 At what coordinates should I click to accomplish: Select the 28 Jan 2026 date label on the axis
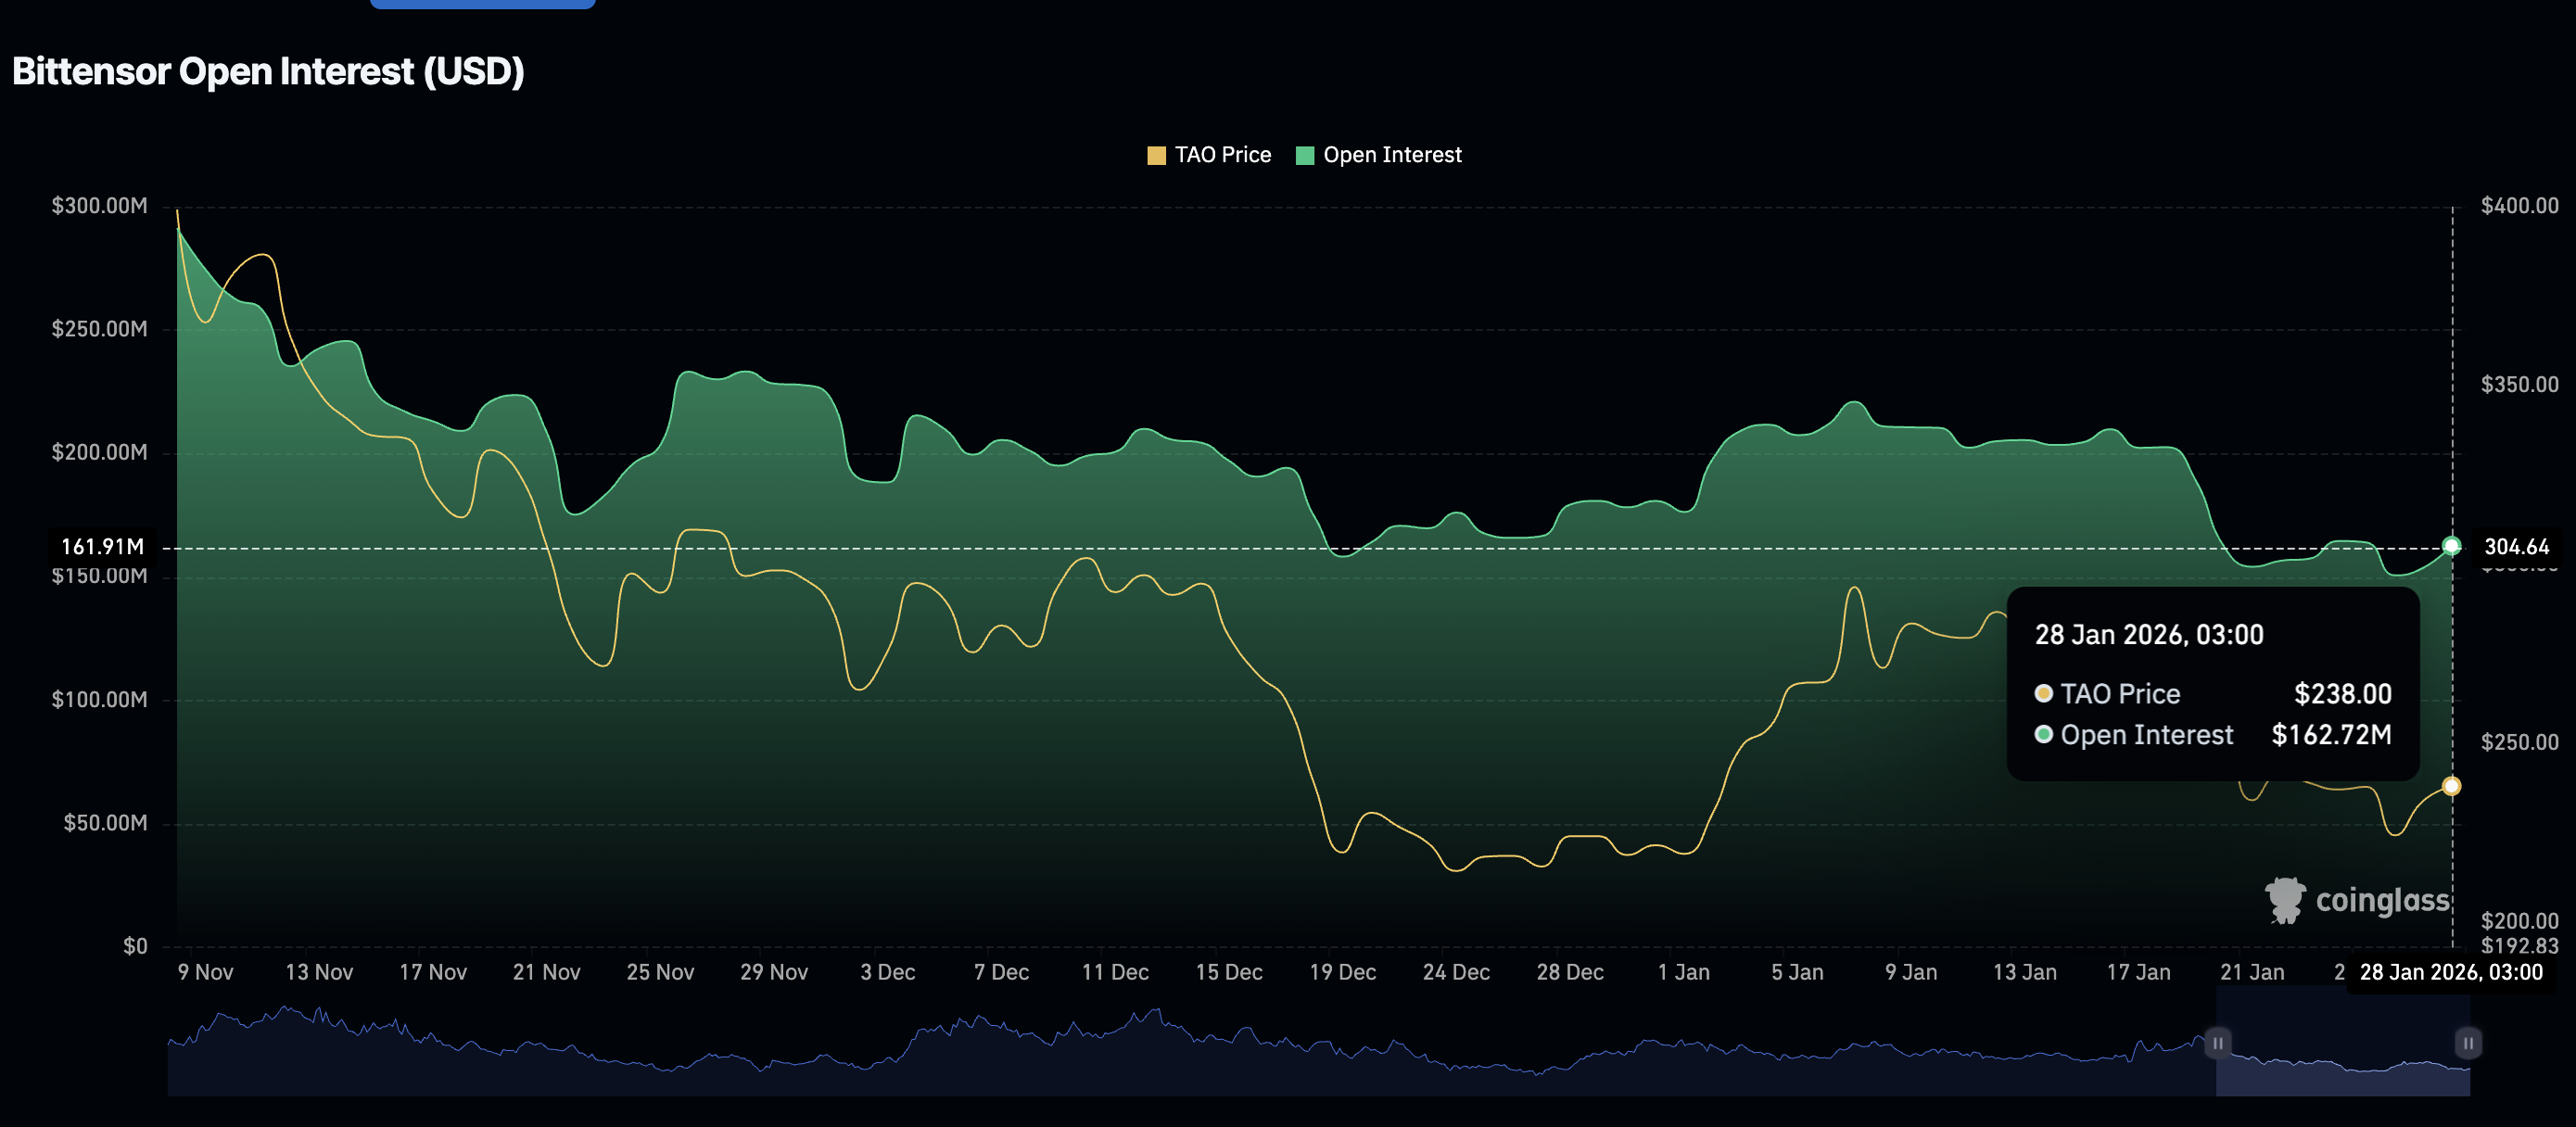2450,971
